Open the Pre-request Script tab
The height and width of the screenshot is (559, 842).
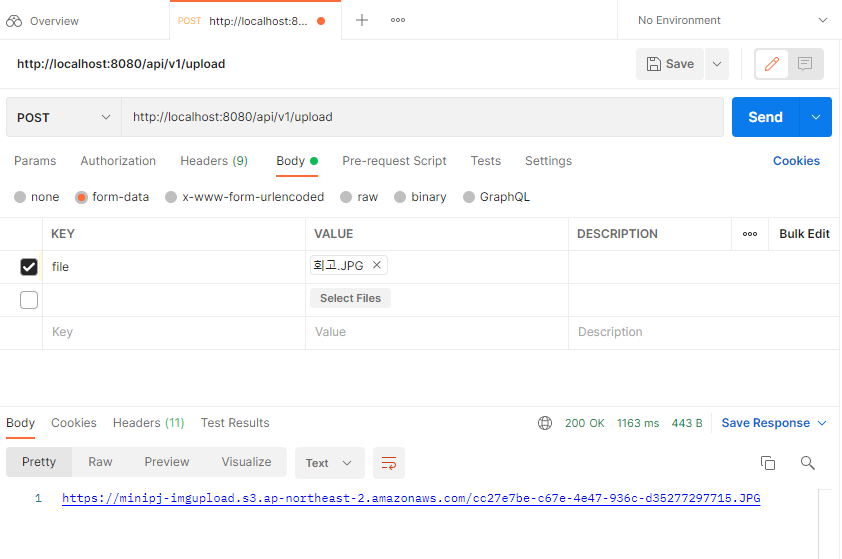tap(394, 161)
